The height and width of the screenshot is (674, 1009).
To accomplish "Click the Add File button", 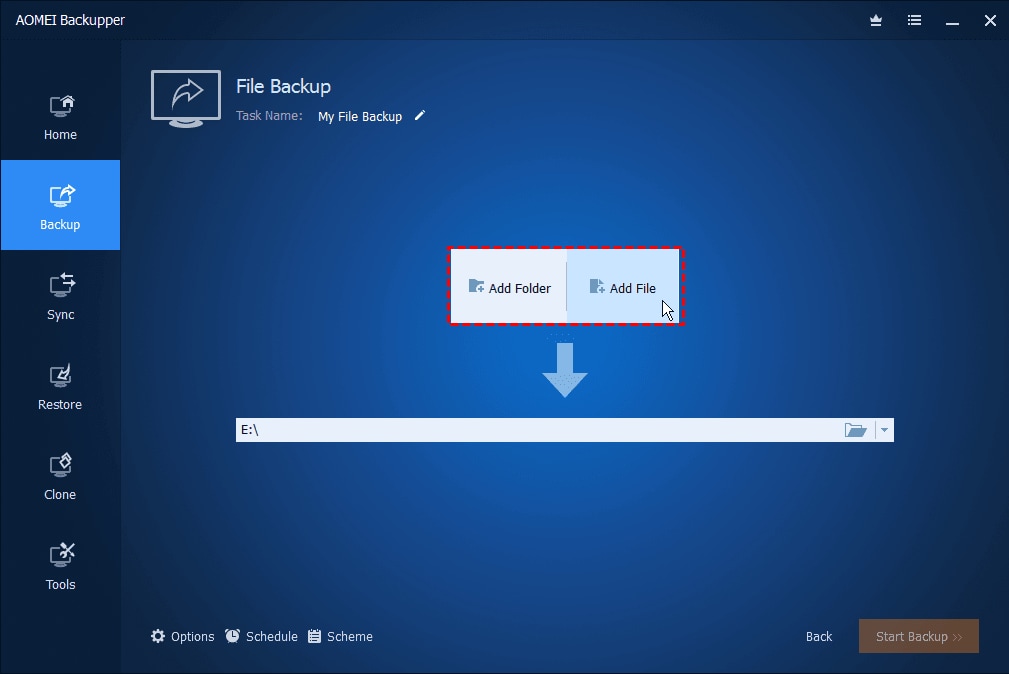I will [x=623, y=287].
